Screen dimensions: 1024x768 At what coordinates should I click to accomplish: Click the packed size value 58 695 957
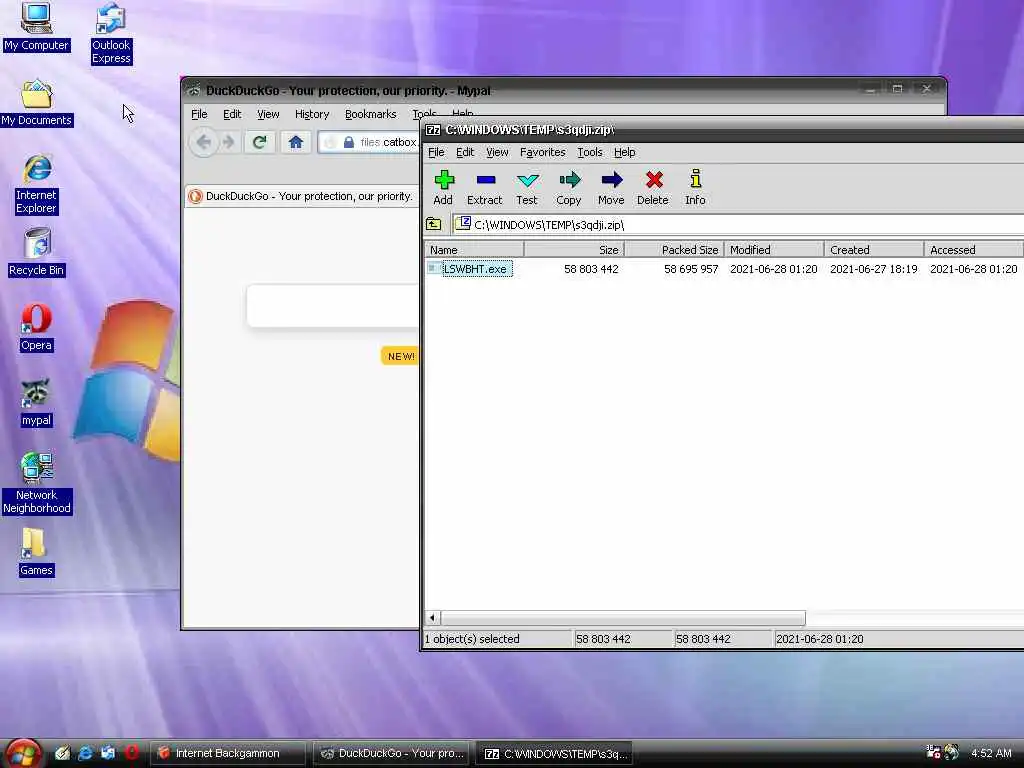coord(691,269)
